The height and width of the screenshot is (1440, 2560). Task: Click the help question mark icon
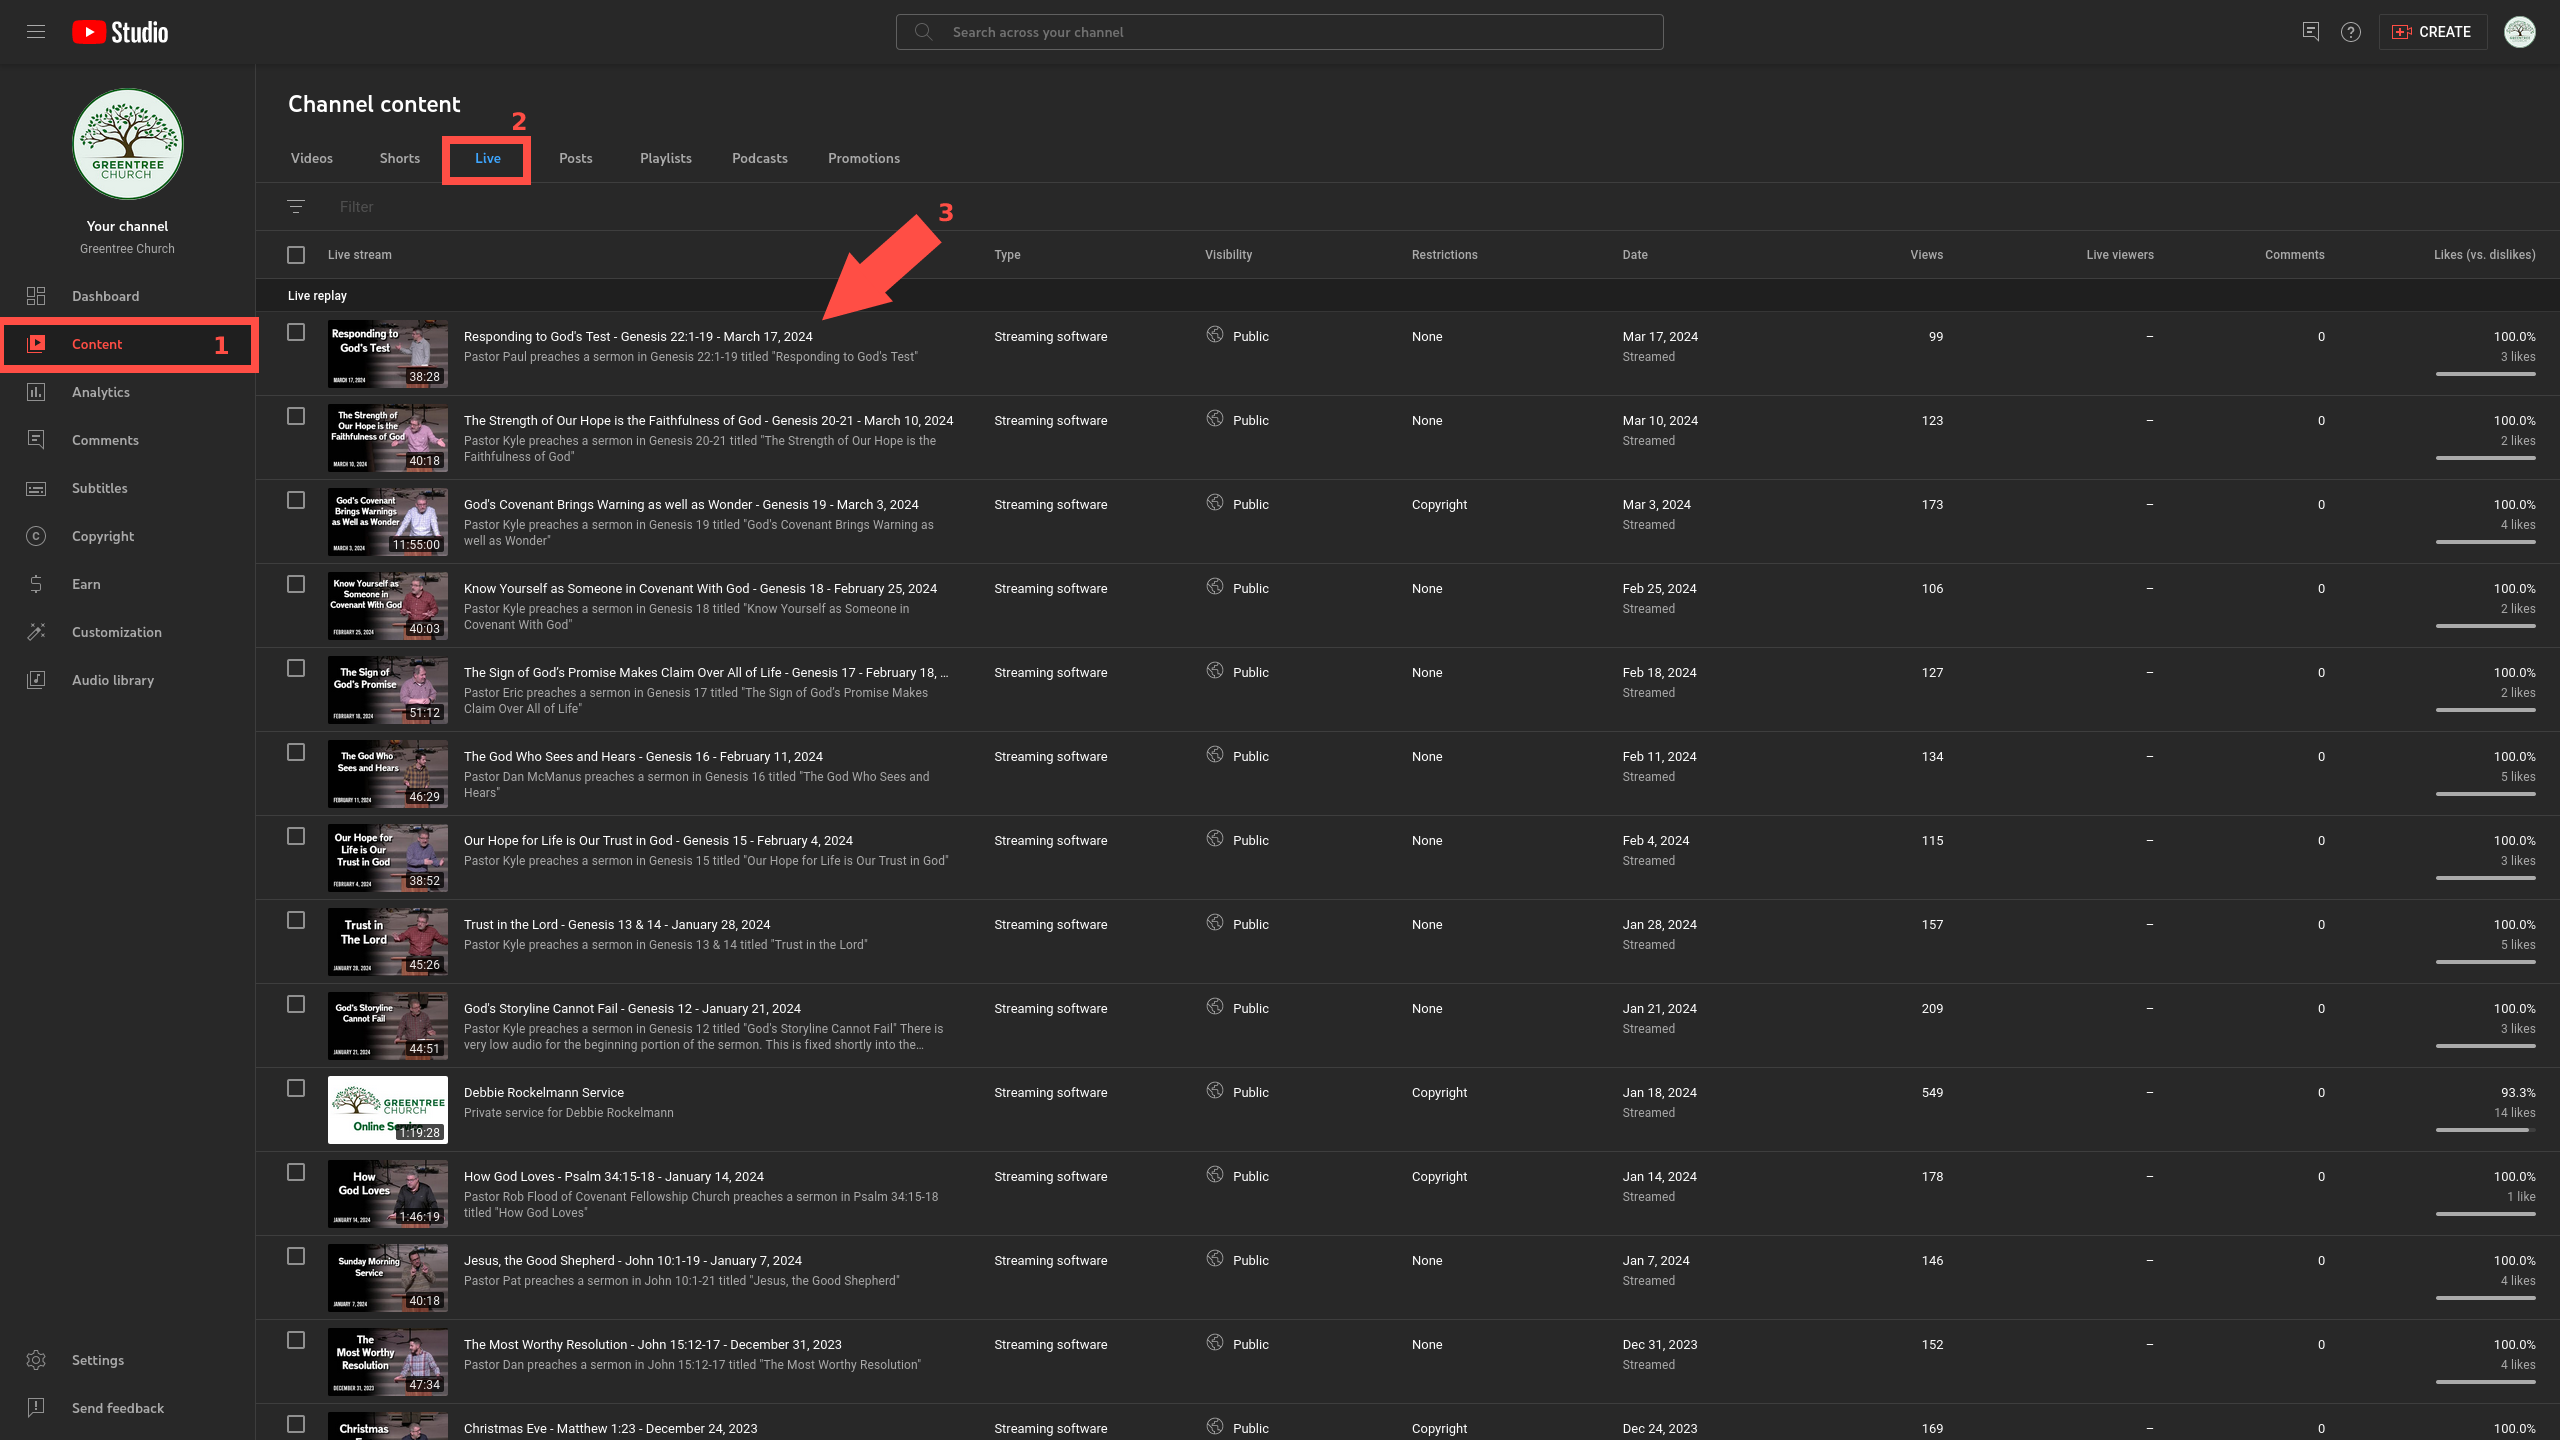2351,32
